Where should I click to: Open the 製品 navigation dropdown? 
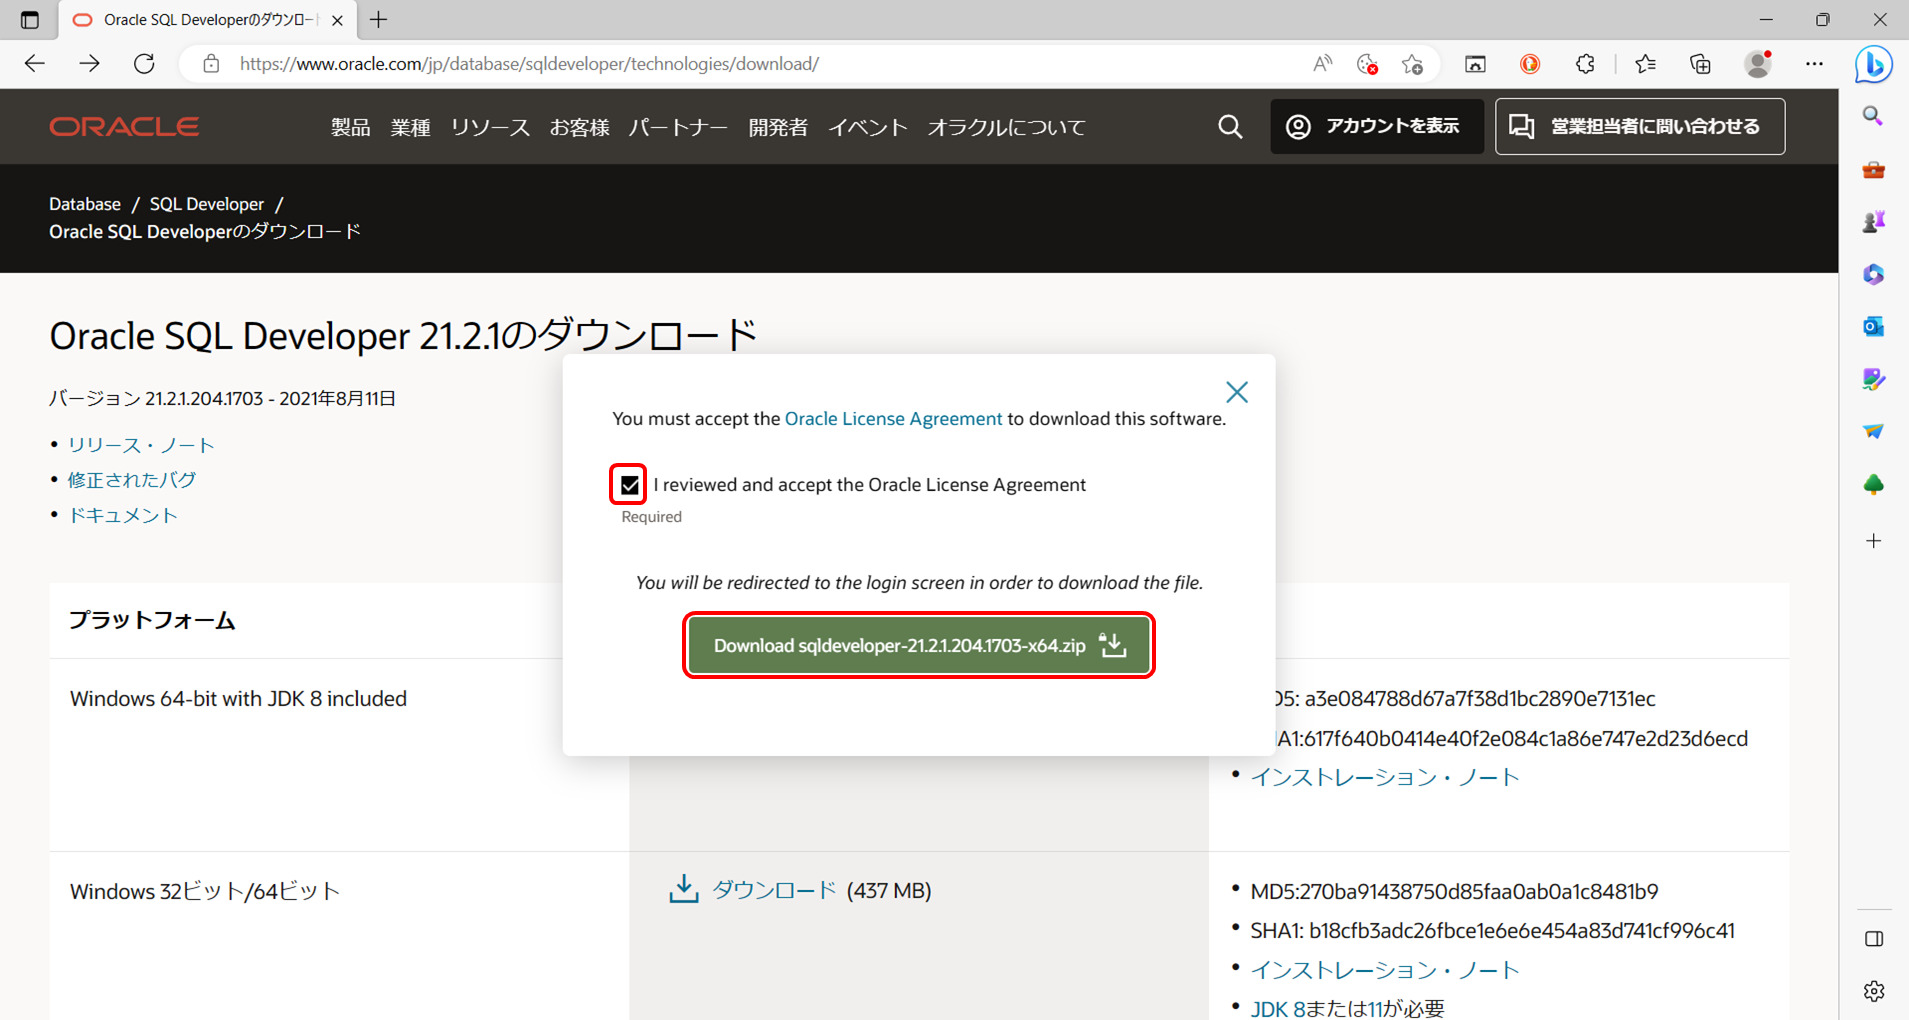pyautogui.click(x=350, y=126)
